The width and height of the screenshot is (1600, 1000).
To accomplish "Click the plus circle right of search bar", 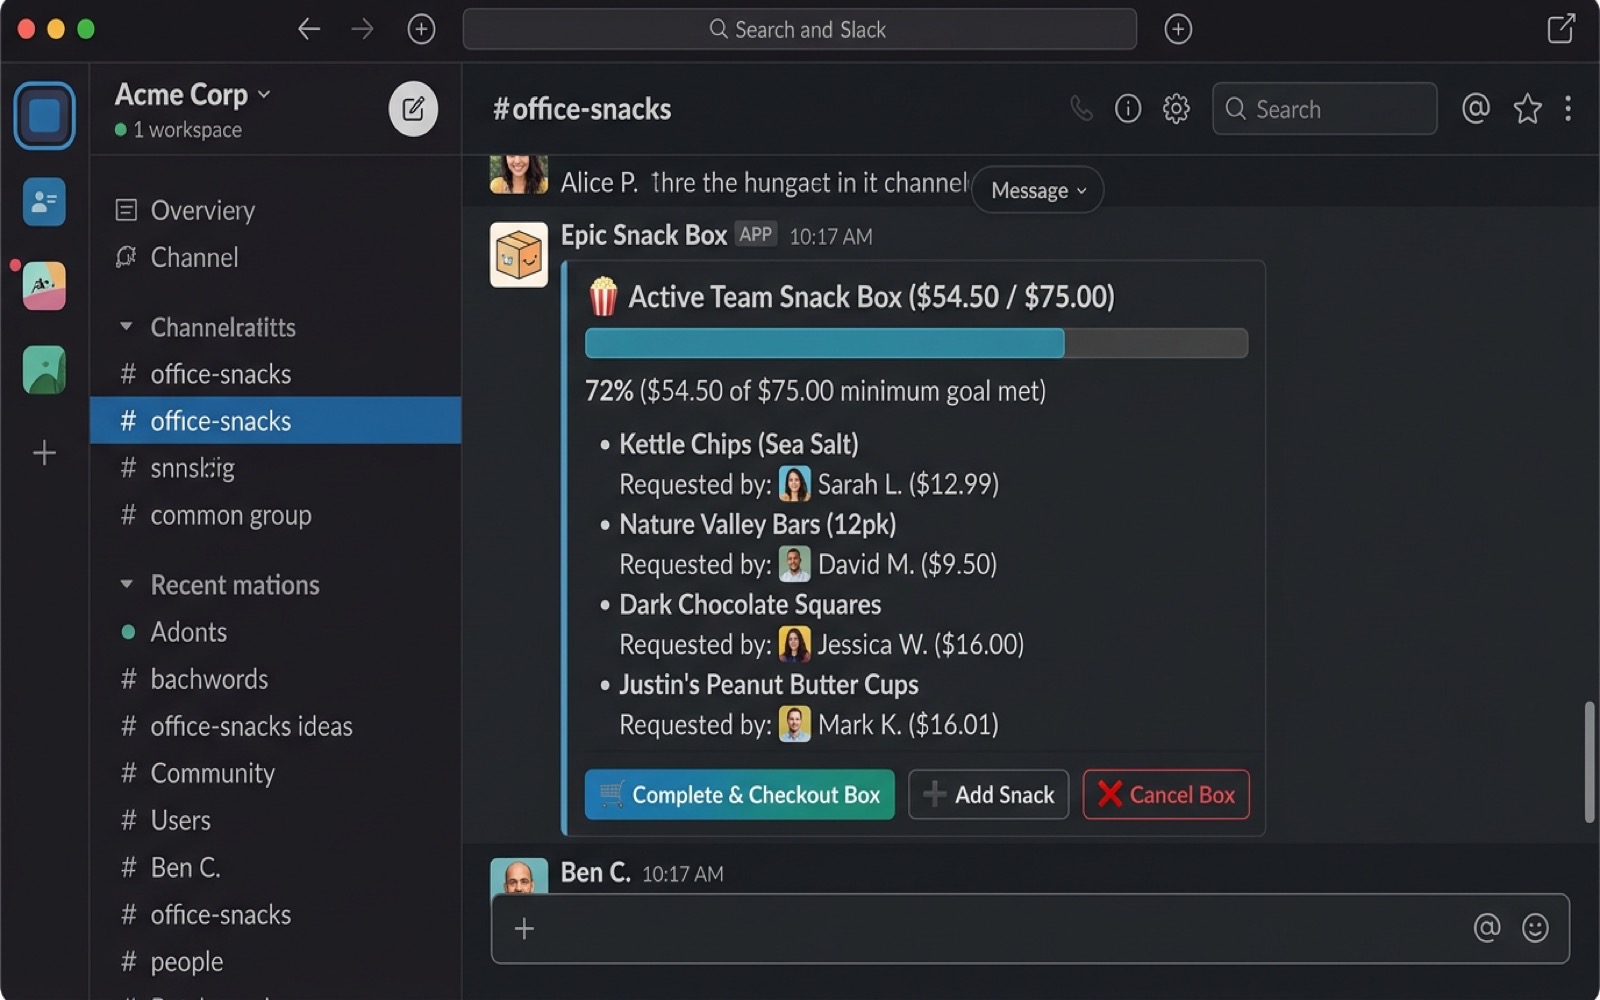I will click(x=1178, y=29).
